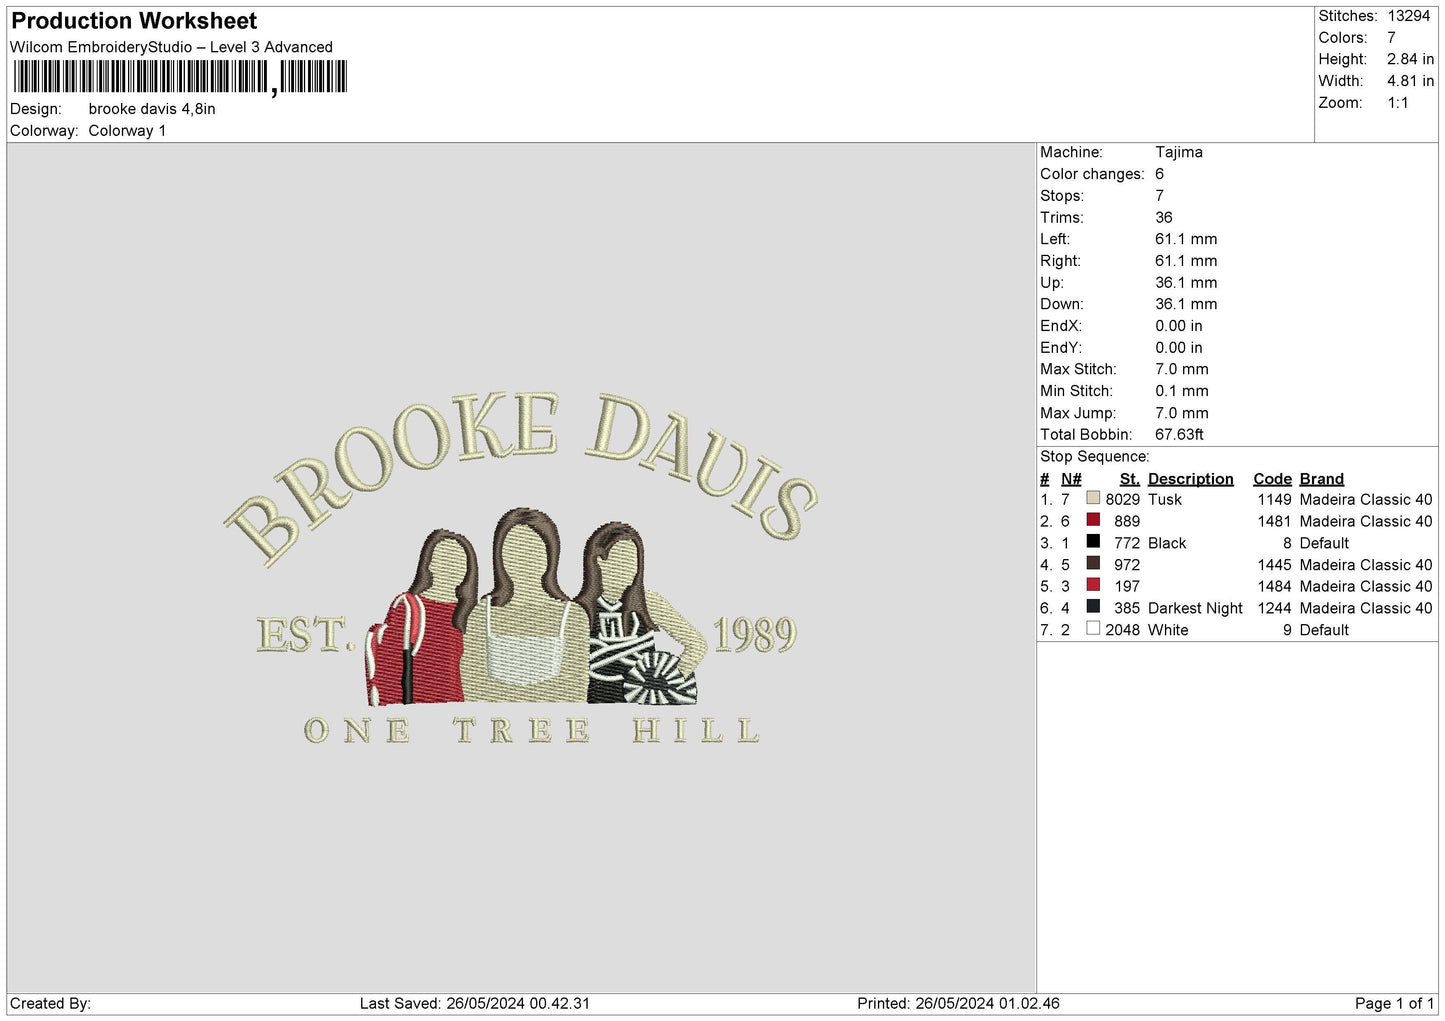The image size is (1445, 1021).
Task: Click the 'Default' brand in the Black row
Action: [x=1324, y=543]
